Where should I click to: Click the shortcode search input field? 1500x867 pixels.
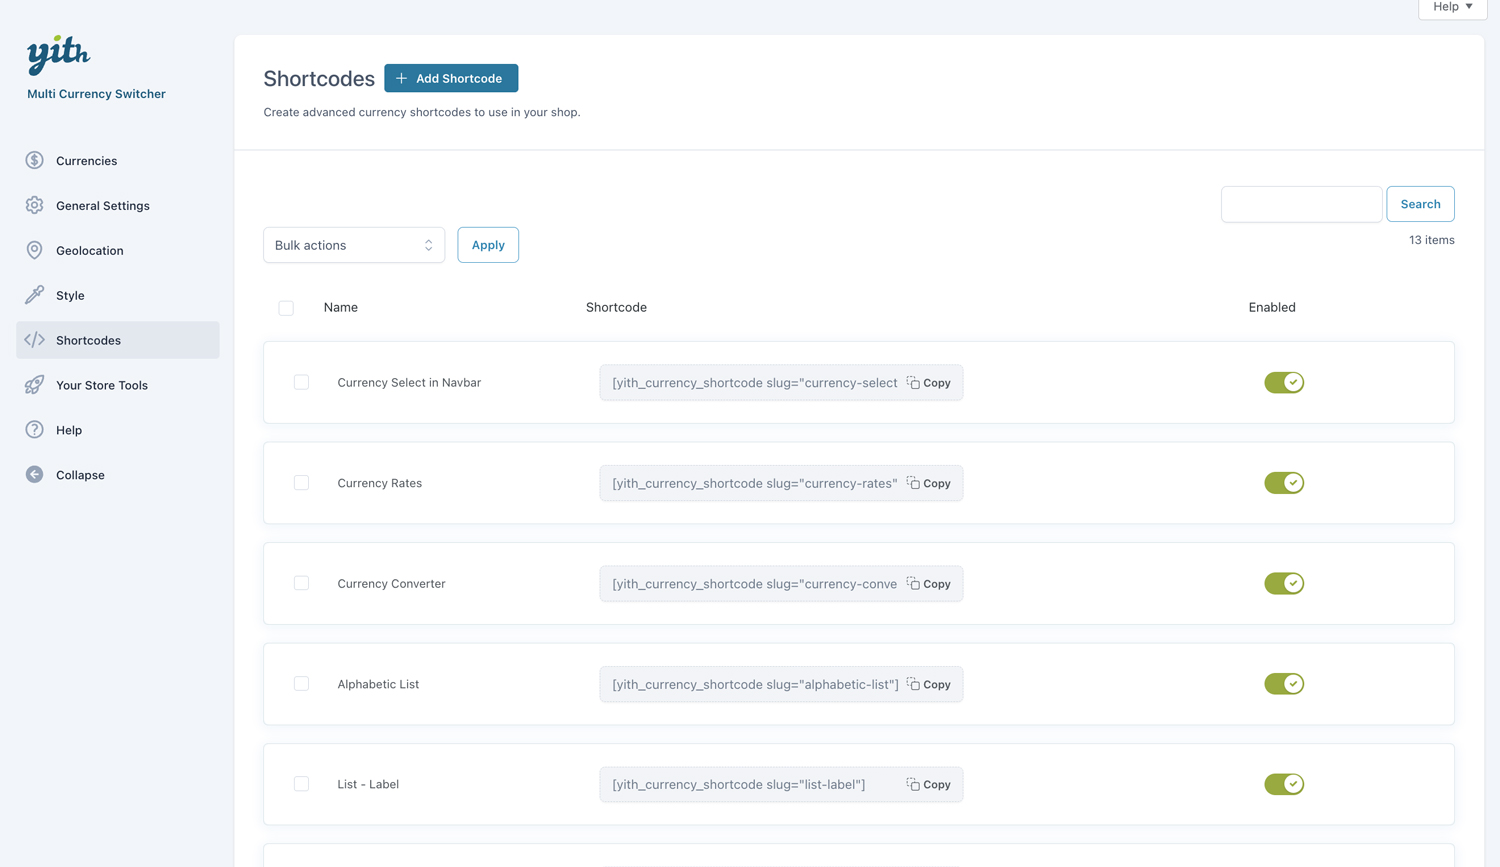[x=1301, y=204]
